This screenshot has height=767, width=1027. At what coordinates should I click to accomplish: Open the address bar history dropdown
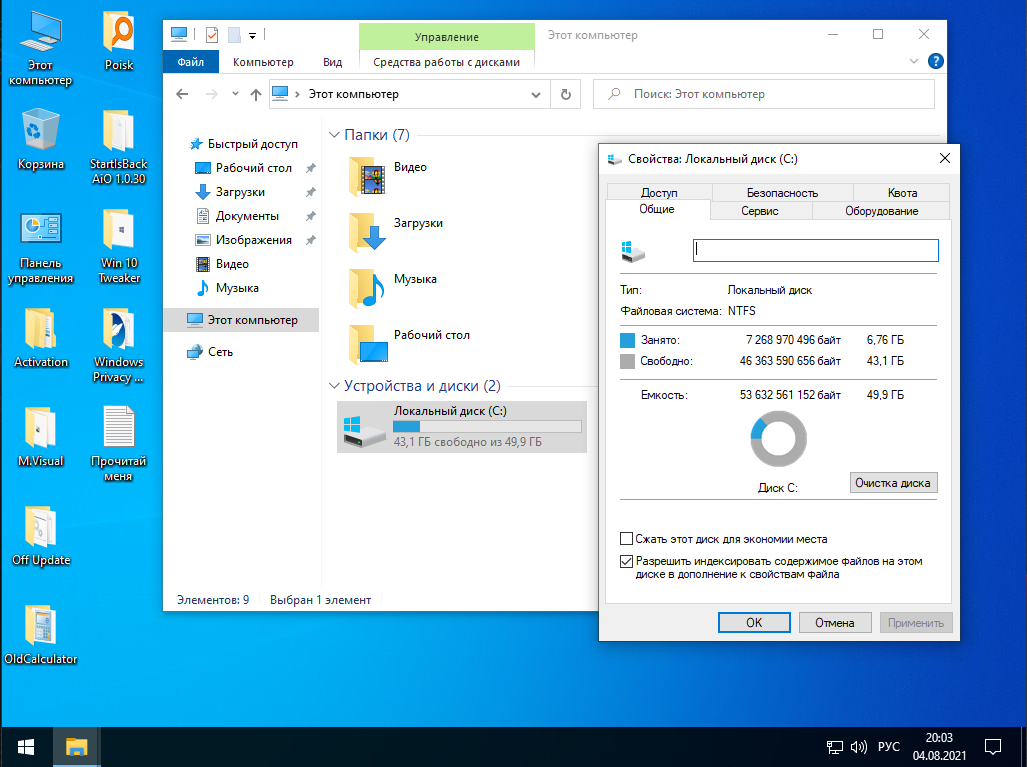point(536,94)
